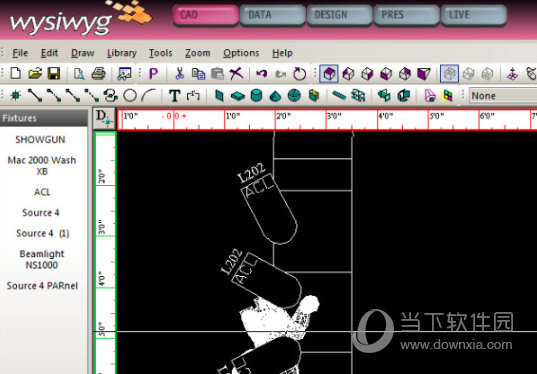Open the Draw menu
The image size is (537, 374).
pyautogui.click(x=83, y=53)
